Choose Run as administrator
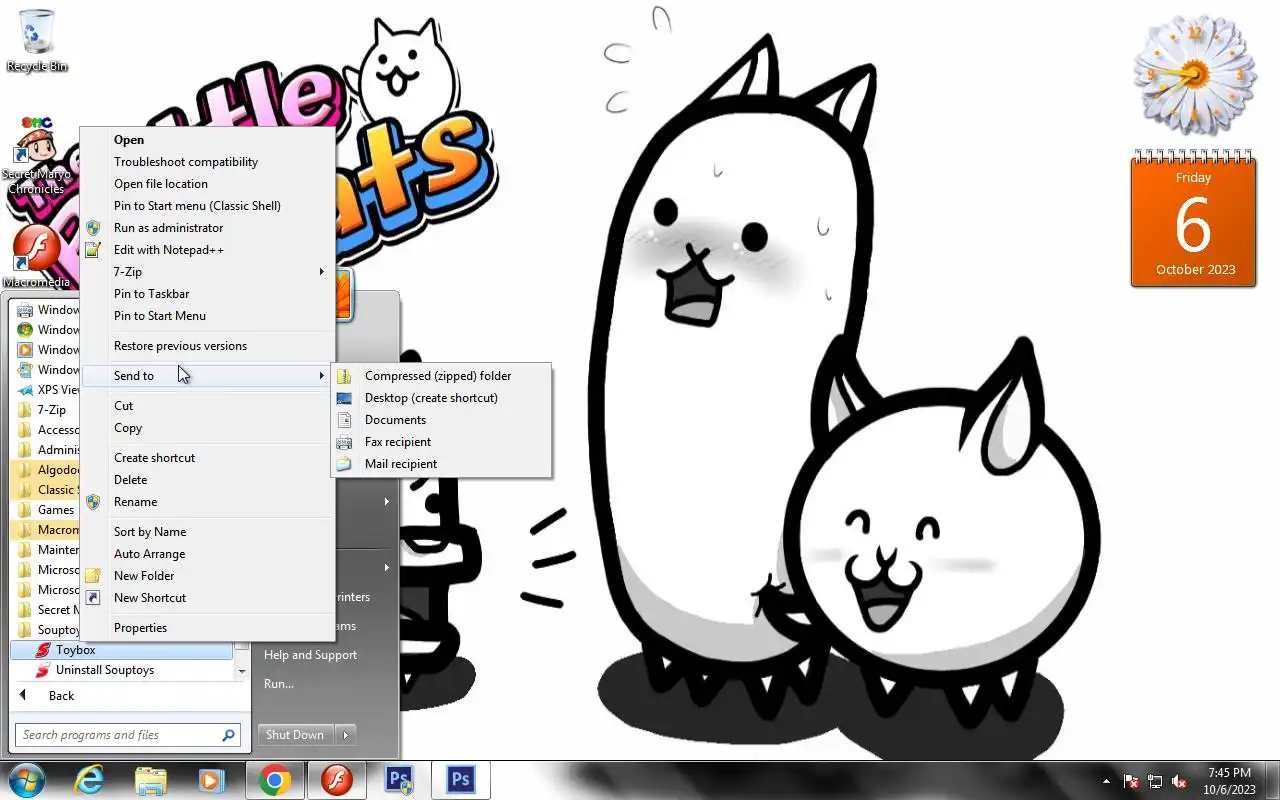The image size is (1280, 800). (207, 228)
